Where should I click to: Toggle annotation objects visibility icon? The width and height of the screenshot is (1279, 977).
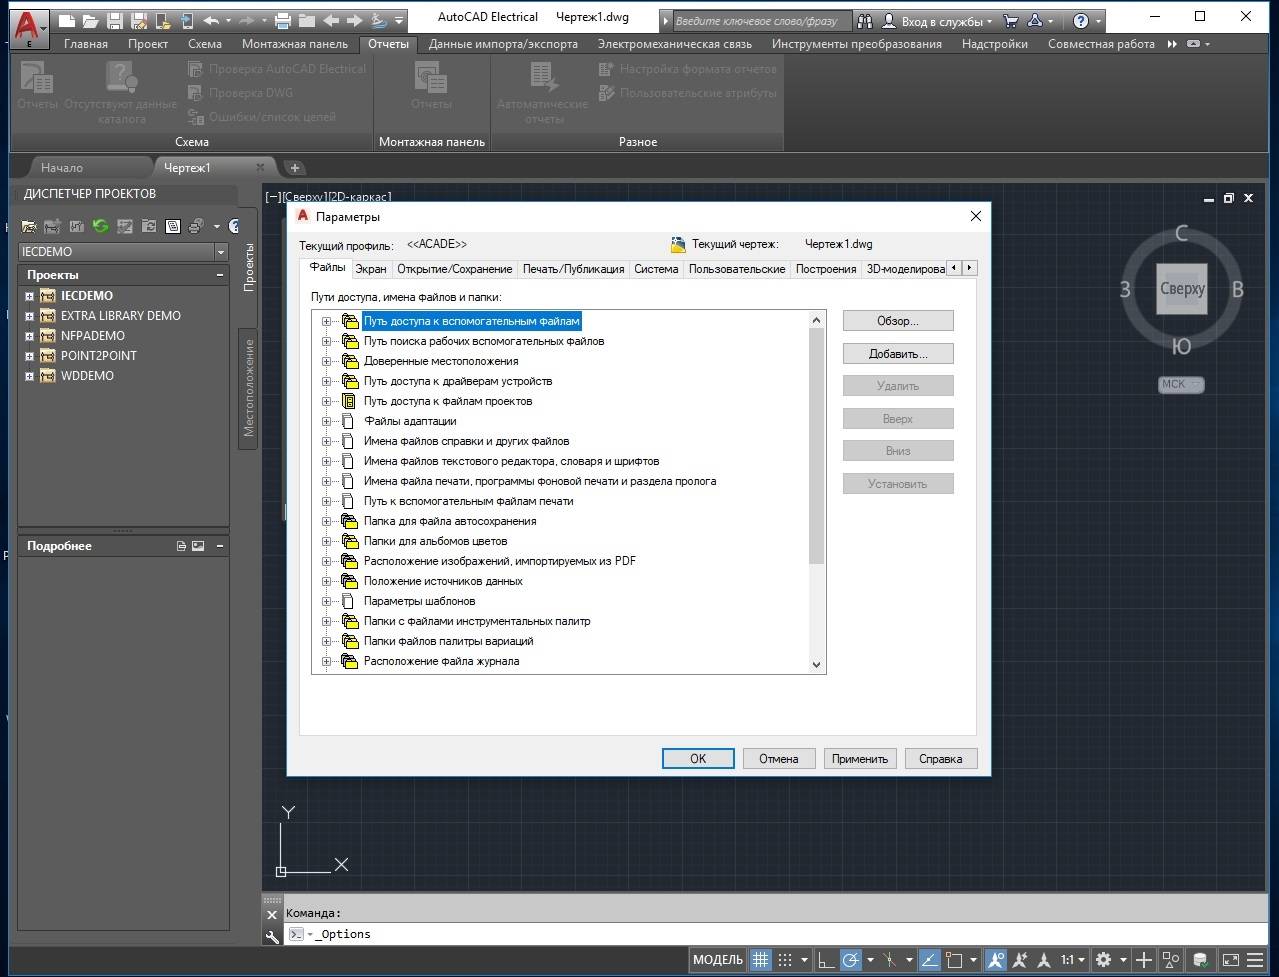996,960
